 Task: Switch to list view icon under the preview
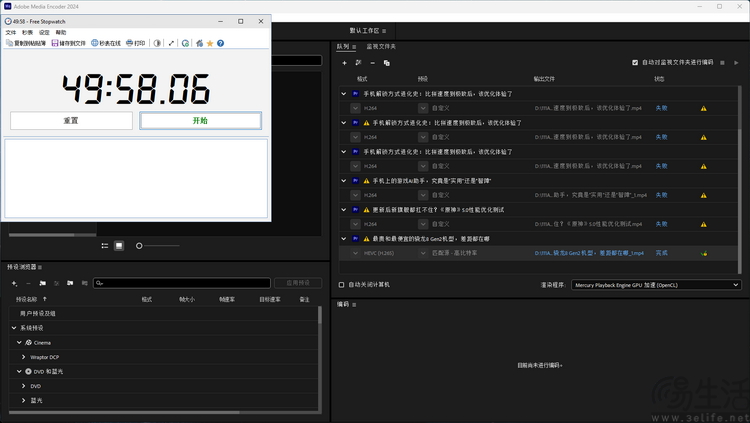click(x=105, y=245)
